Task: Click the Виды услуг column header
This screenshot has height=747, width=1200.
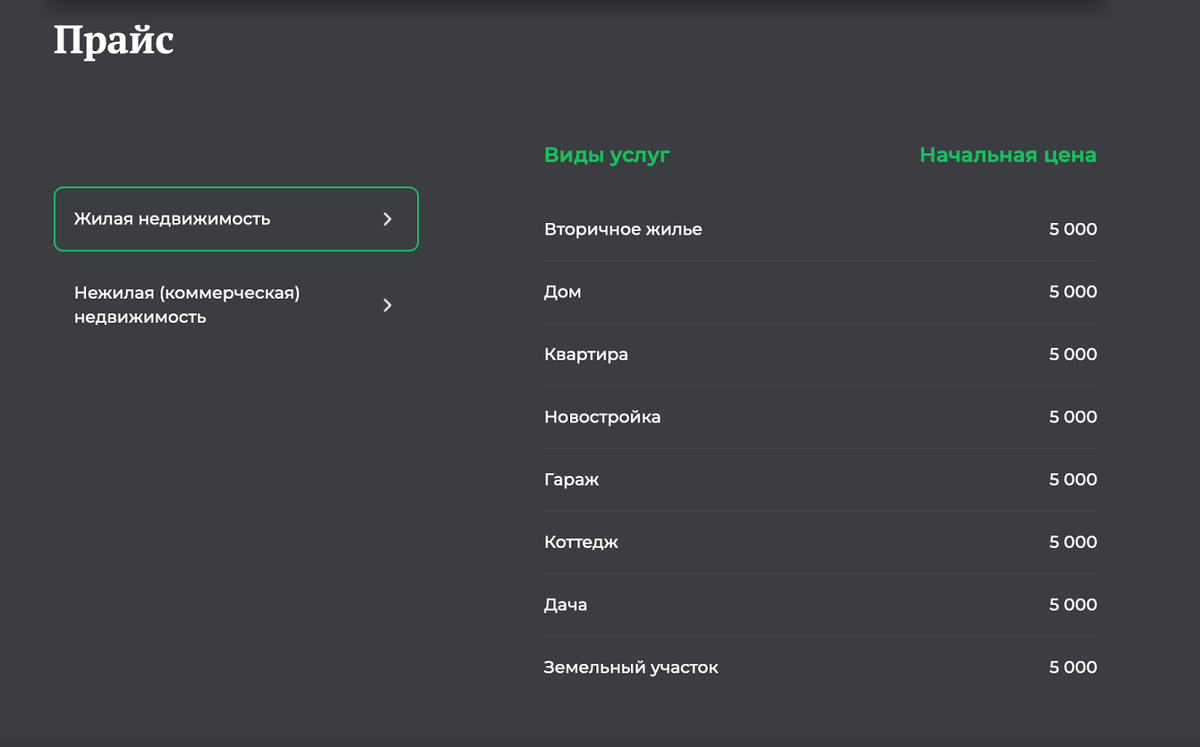Action: tap(607, 155)
